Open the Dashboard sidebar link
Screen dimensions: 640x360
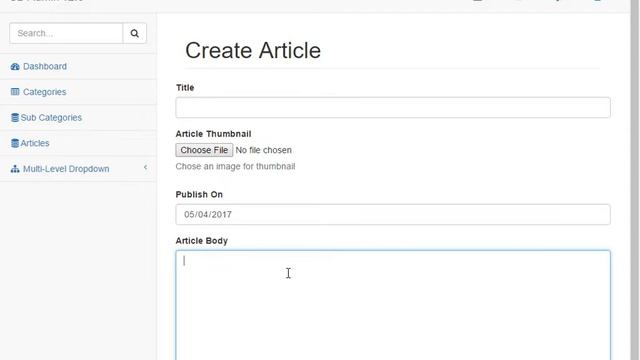tap(44, 66)
